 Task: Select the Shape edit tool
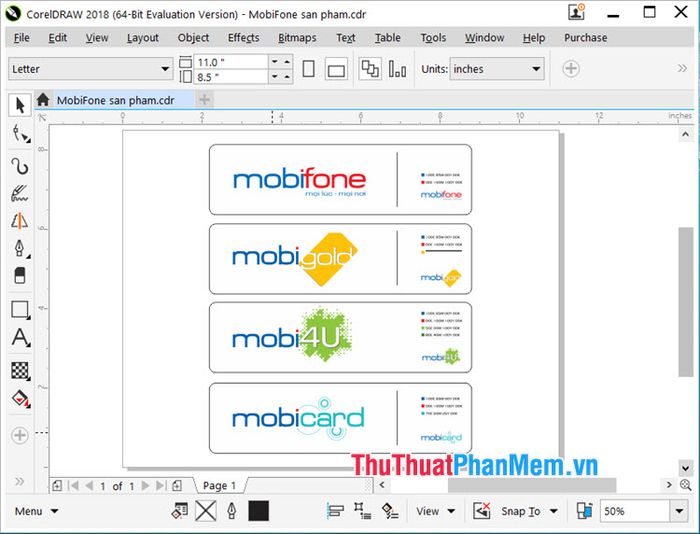tap(21, 134)
